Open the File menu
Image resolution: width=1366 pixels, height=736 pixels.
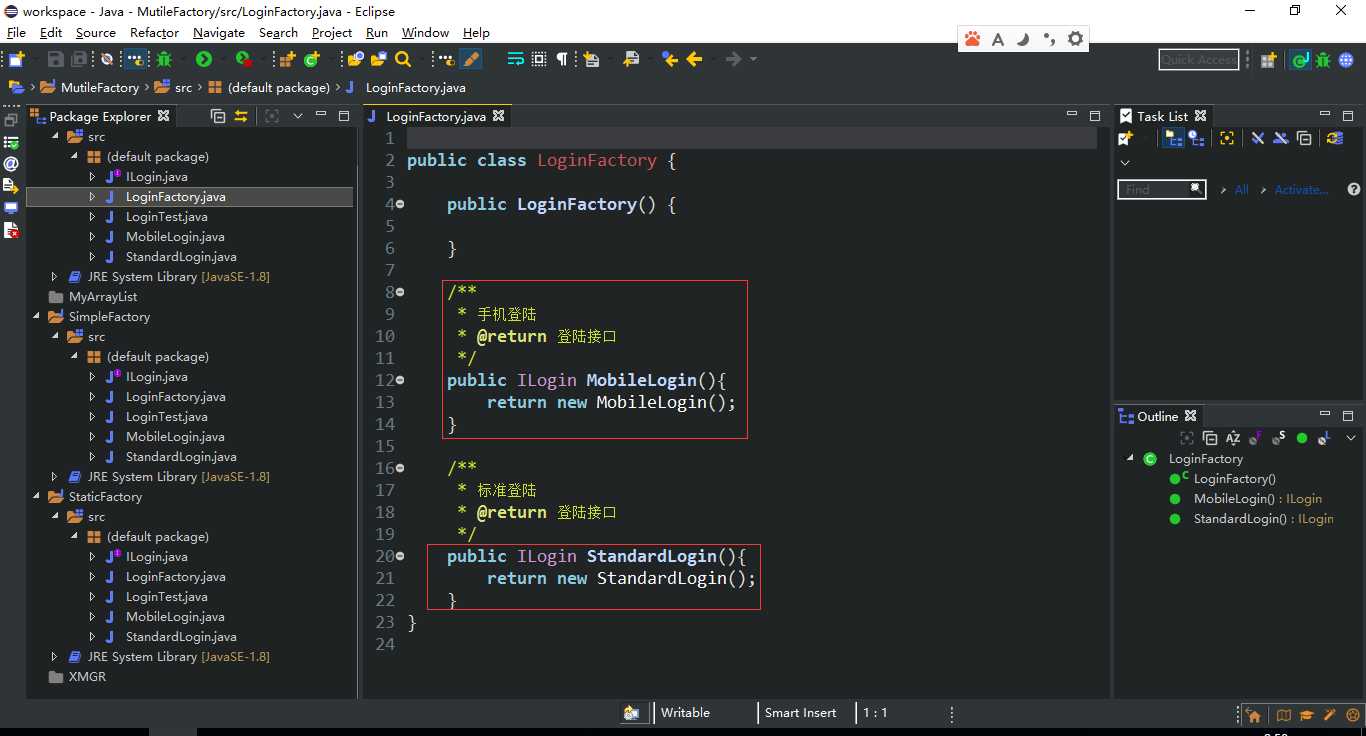point(16,32)
